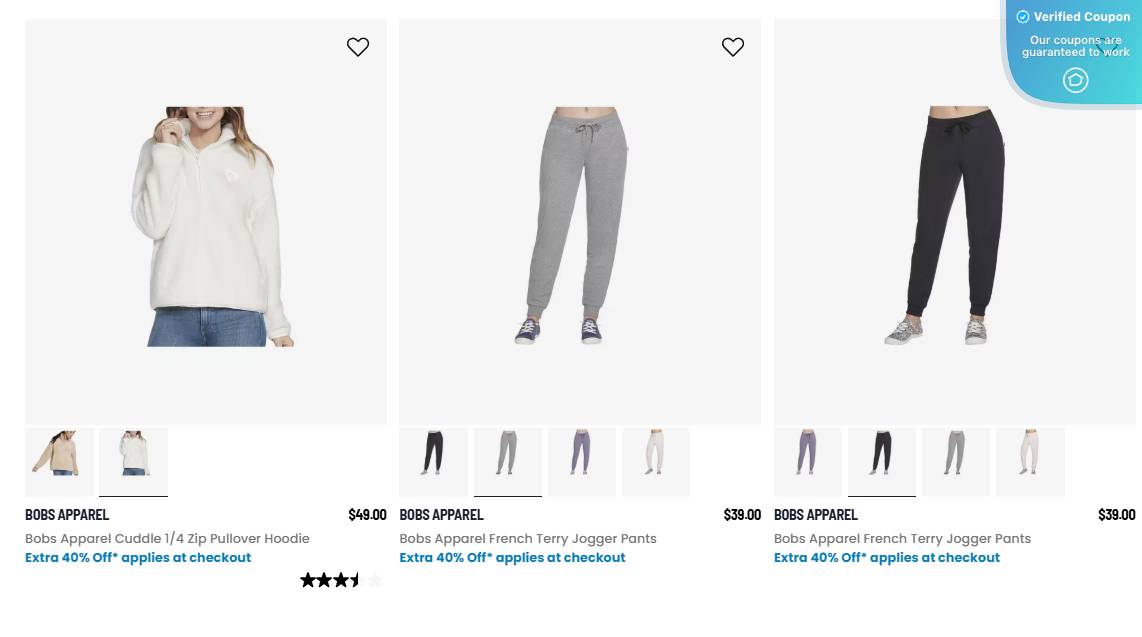Screen dimensions: 1142x637
Task: Click the verified checkmark badge beside Verified Coupon
Action: 1023,17
